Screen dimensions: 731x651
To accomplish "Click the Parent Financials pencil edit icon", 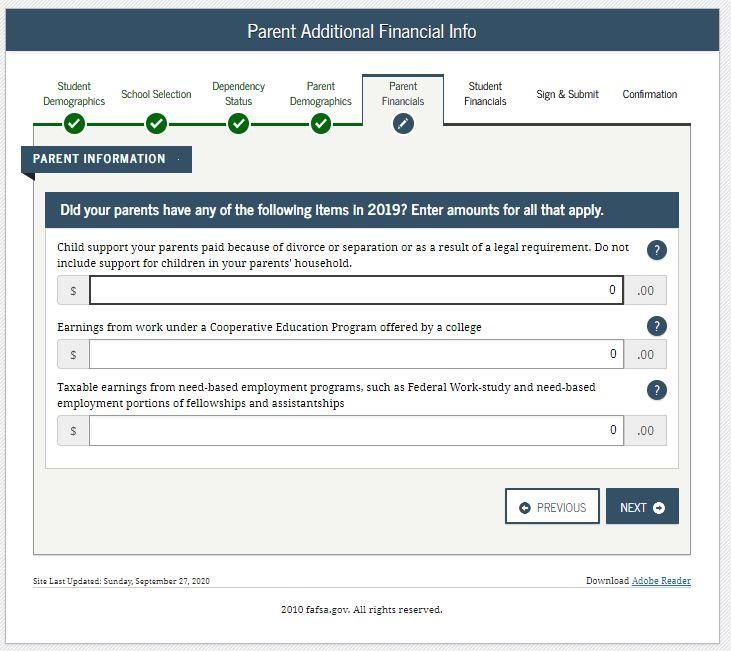I will (x=403, y=124).
